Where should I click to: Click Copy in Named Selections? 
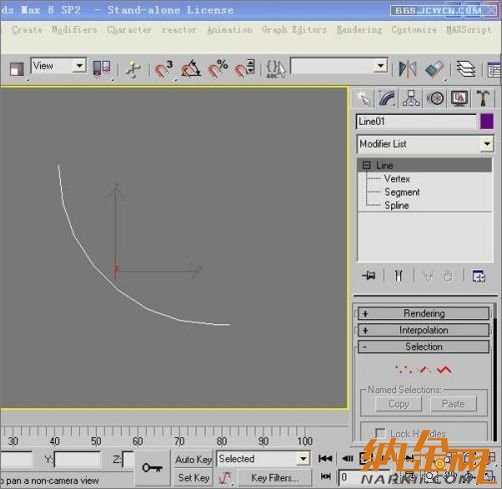click(x=399, y=404)
